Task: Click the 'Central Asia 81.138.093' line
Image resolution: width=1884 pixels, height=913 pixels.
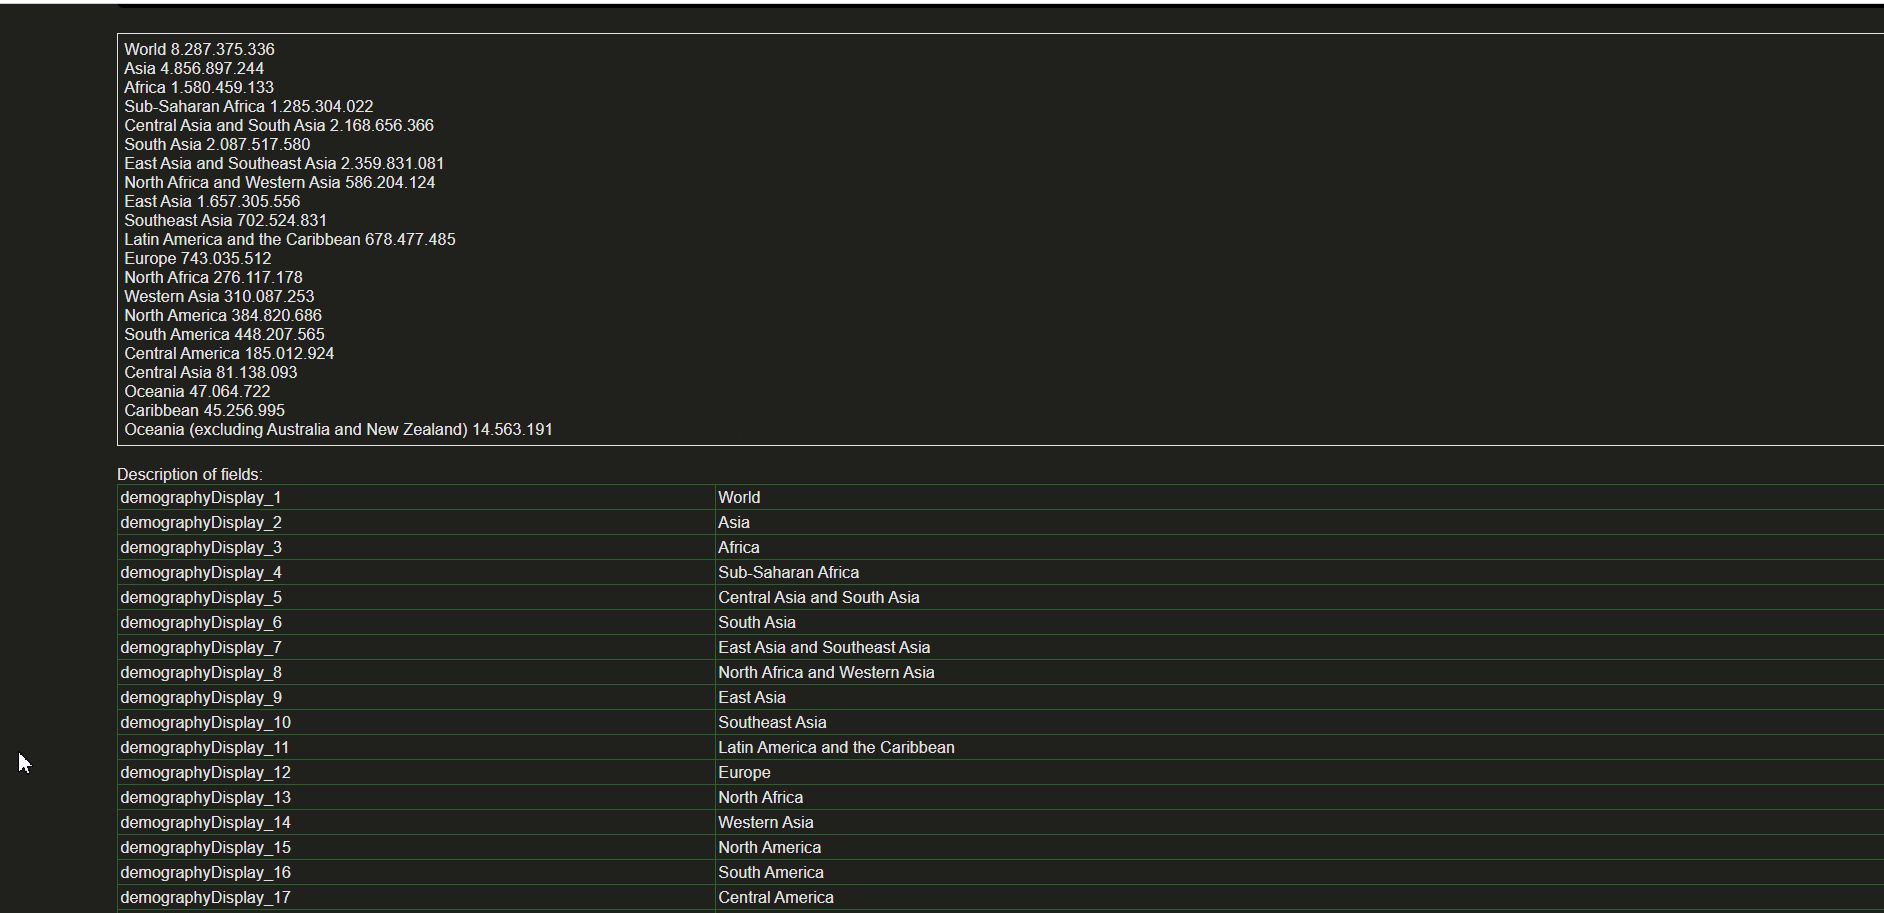Action: point(211,372)
